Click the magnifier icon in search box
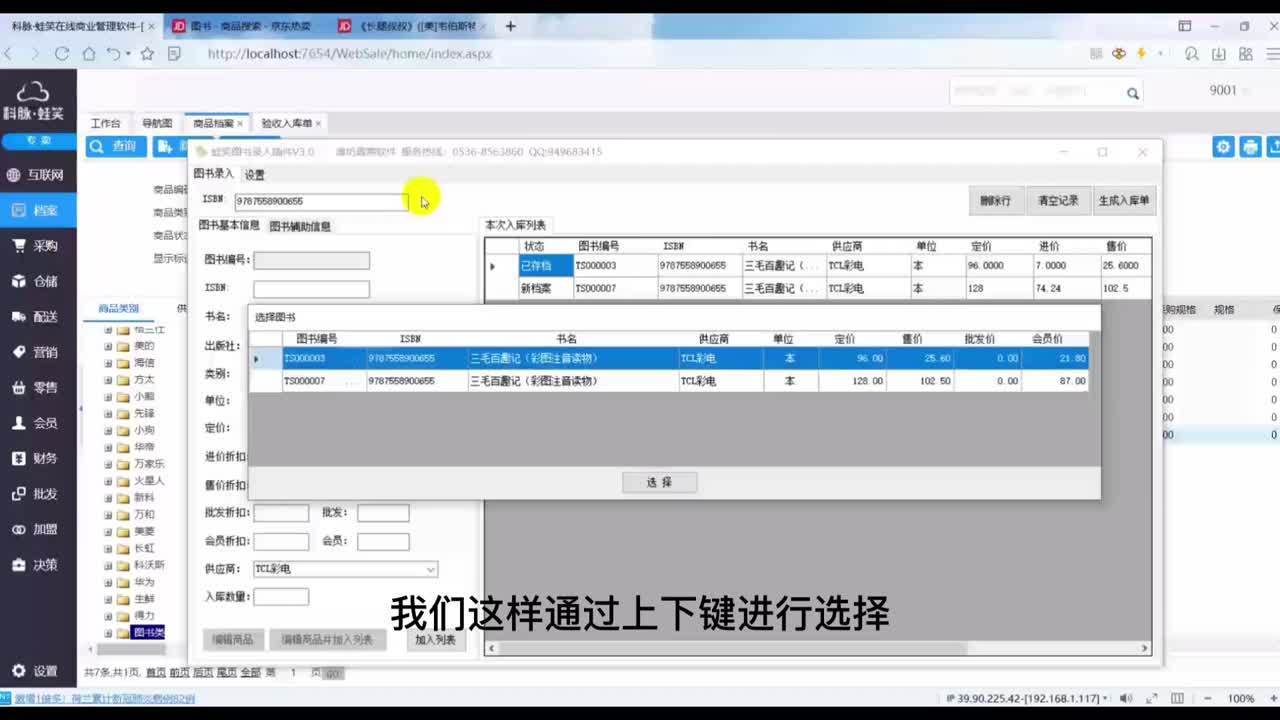 point(1132,93)
